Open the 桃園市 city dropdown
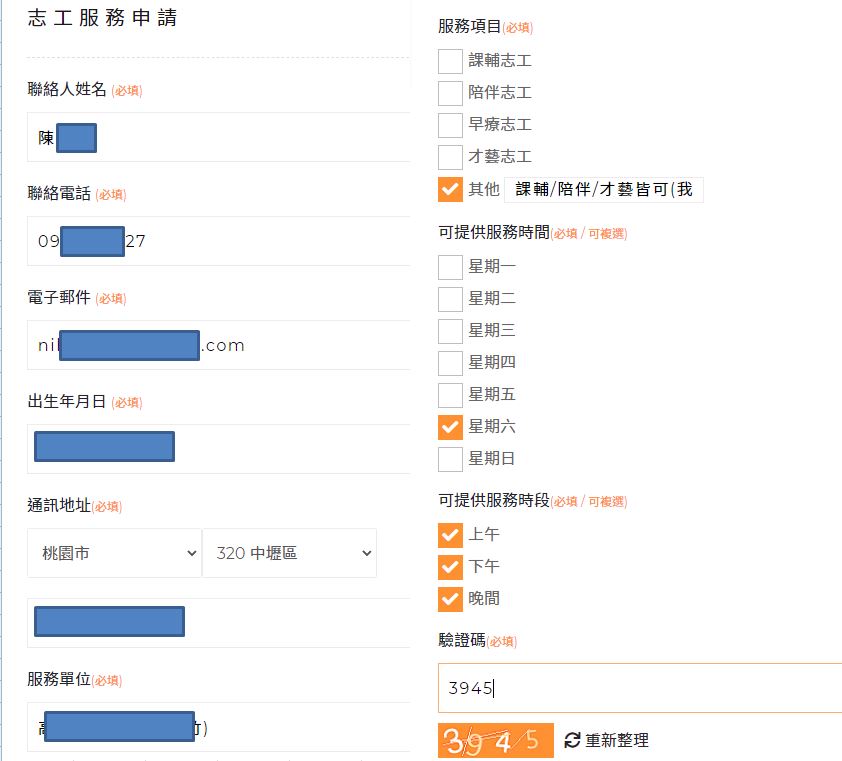 (x=114, y=553)
